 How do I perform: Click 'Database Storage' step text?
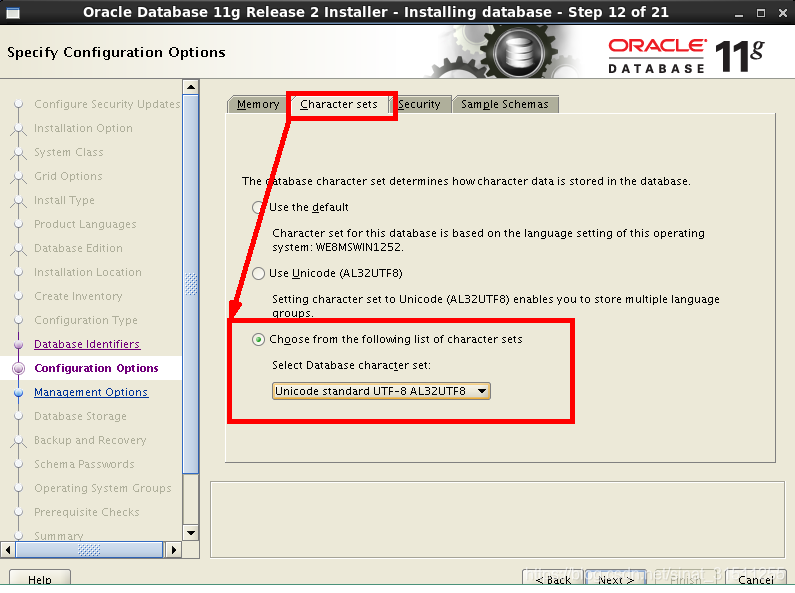tap(80, 416)
